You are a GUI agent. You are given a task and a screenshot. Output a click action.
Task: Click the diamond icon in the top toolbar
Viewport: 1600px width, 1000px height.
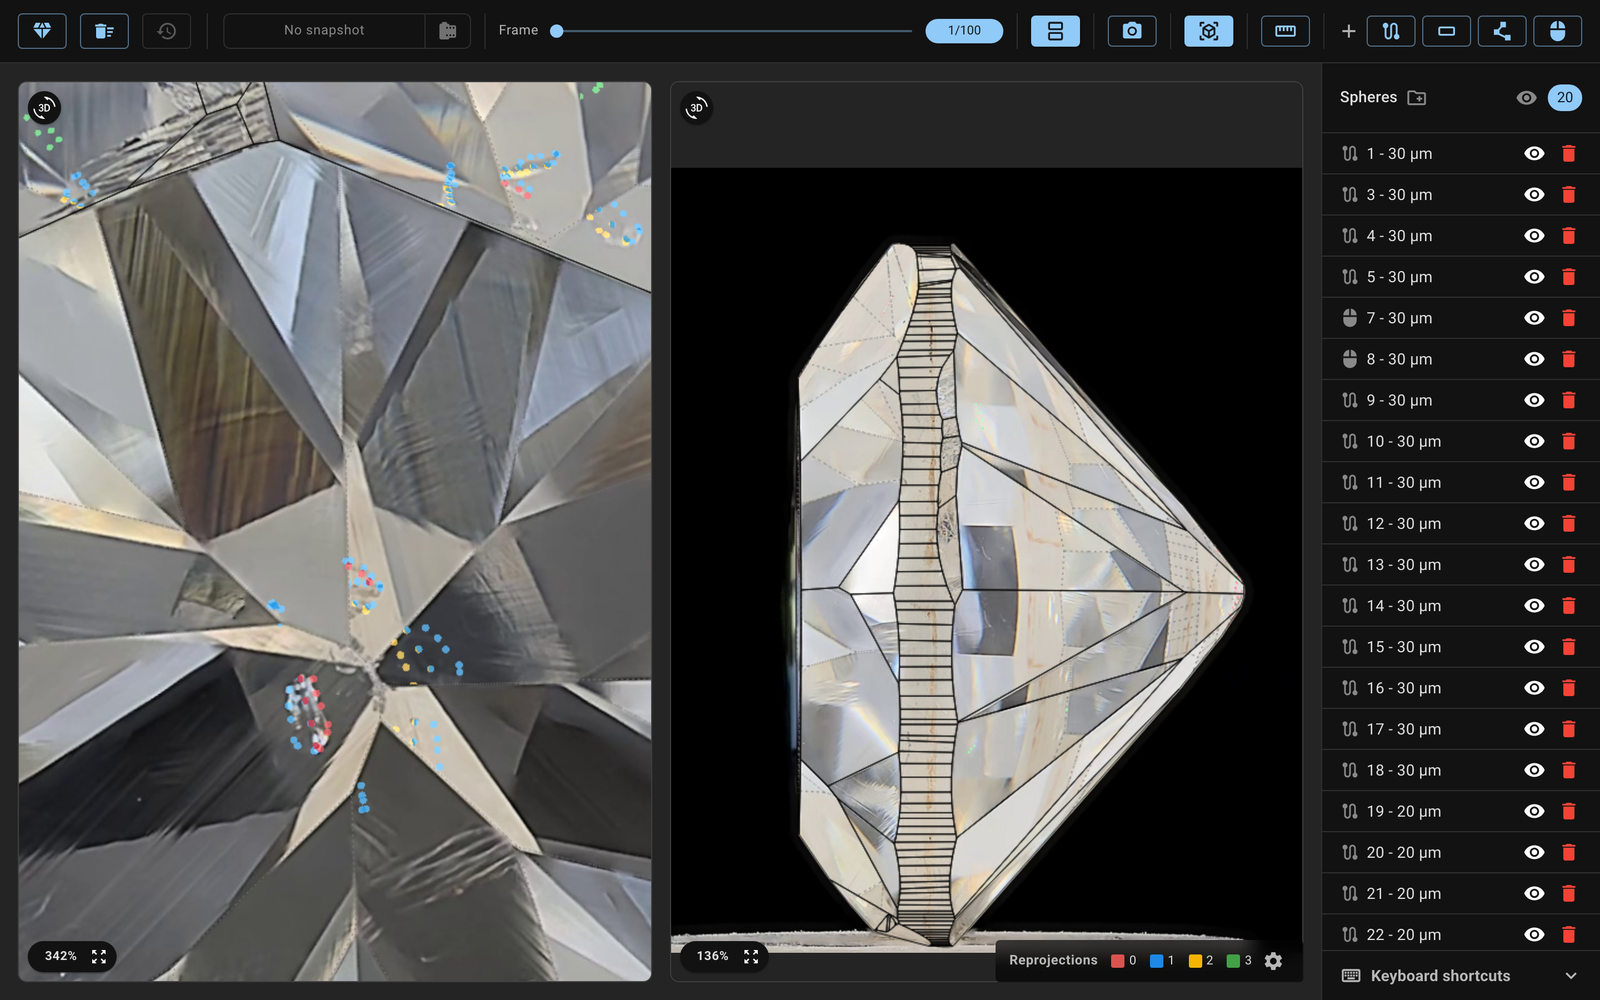pyautogui.click(x=42, y=31)
